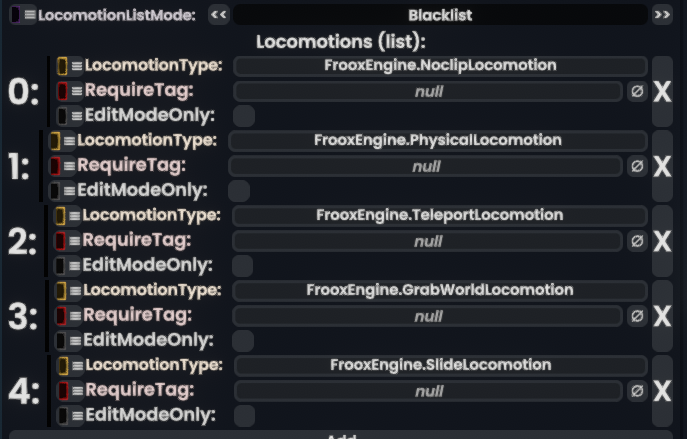The width and height of the screenshot is (687, 439).
Task: Select the TeleportLocomotion type field
Action: click(x=439, y=215)
